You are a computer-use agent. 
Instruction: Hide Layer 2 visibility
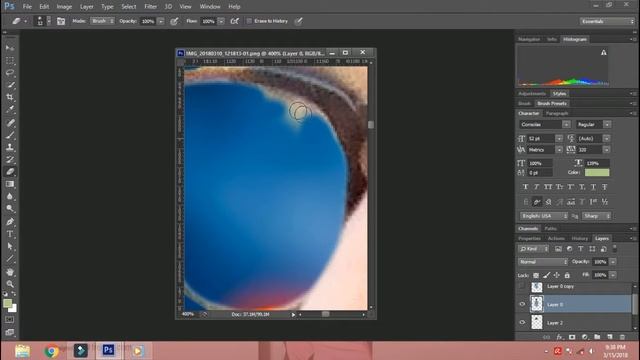522,322
